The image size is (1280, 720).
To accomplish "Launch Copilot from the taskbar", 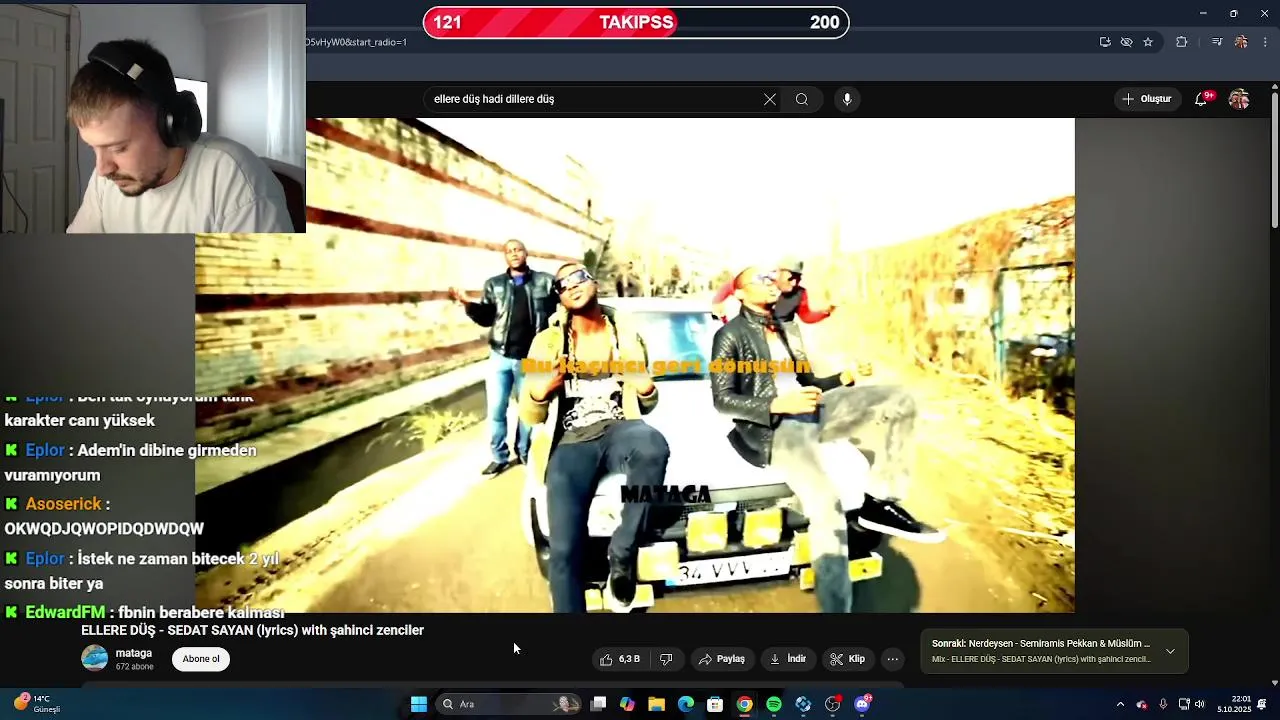I will point(627,704).
